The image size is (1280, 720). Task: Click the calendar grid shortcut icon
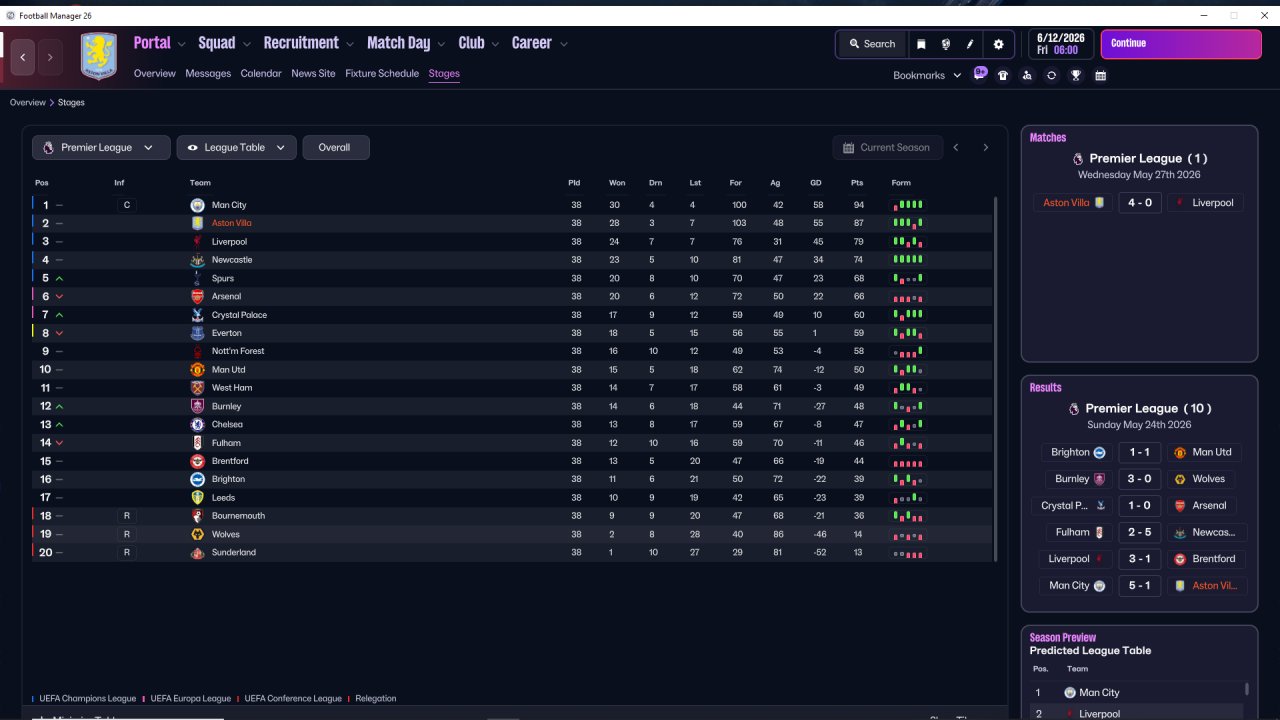point(1100,75)
